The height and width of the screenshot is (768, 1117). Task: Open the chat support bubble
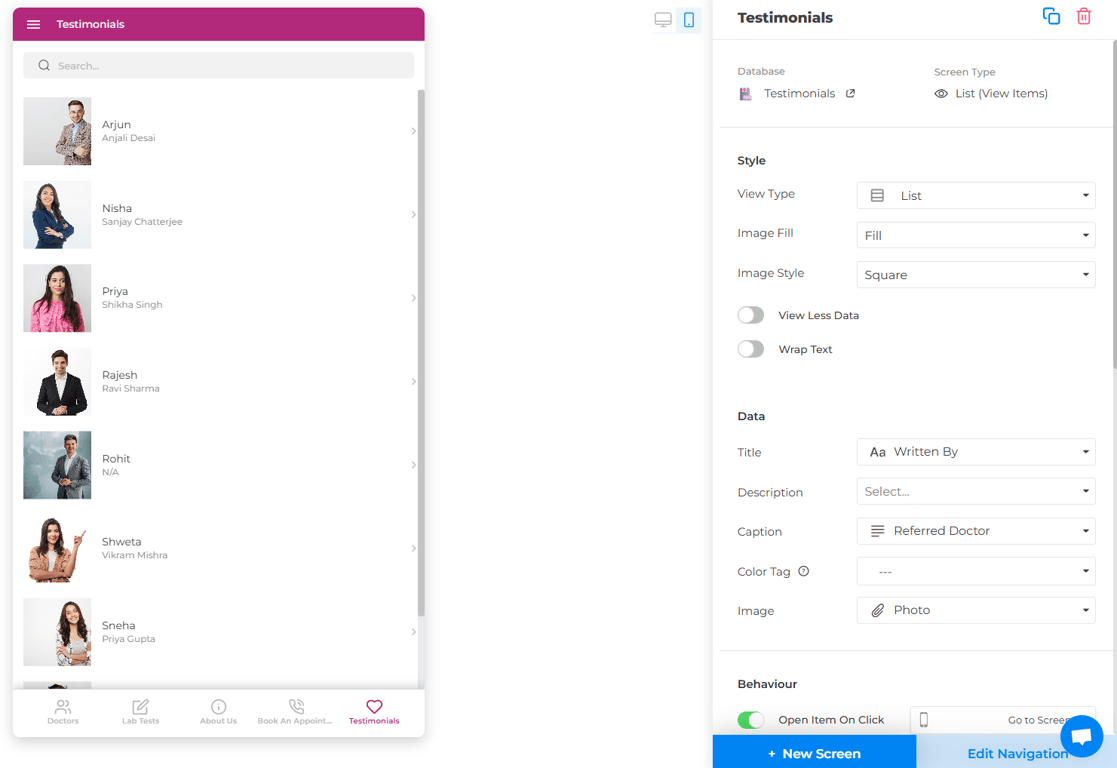click(1081, 736)
